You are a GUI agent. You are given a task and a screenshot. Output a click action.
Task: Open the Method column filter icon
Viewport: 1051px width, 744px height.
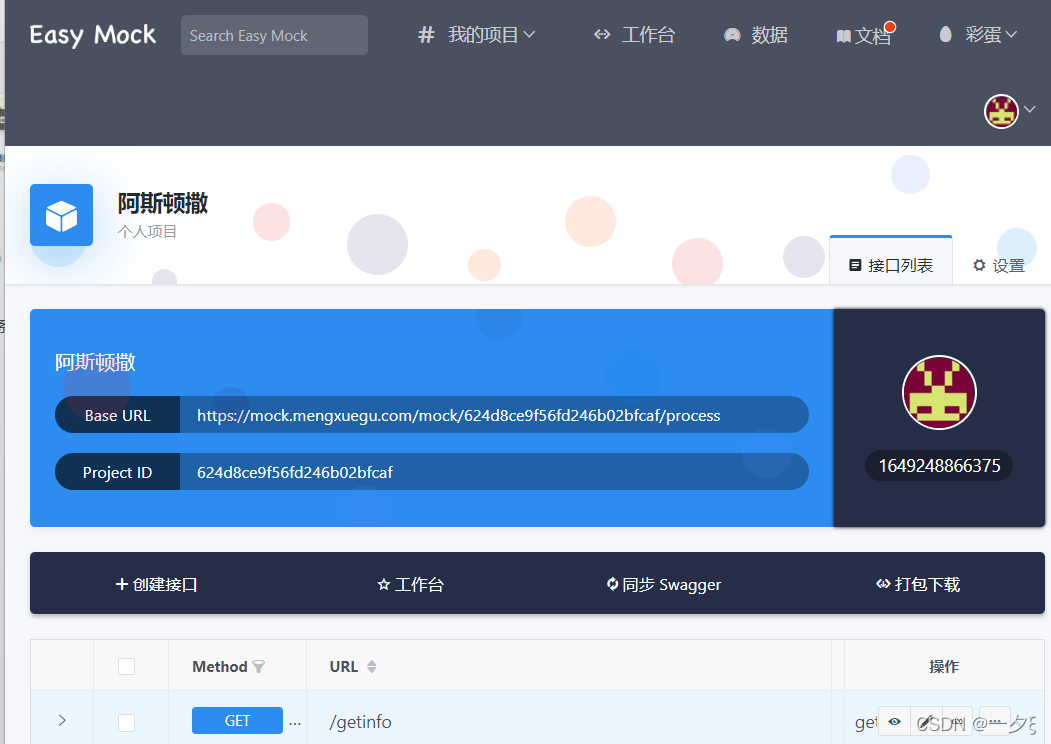pos(259,666)
